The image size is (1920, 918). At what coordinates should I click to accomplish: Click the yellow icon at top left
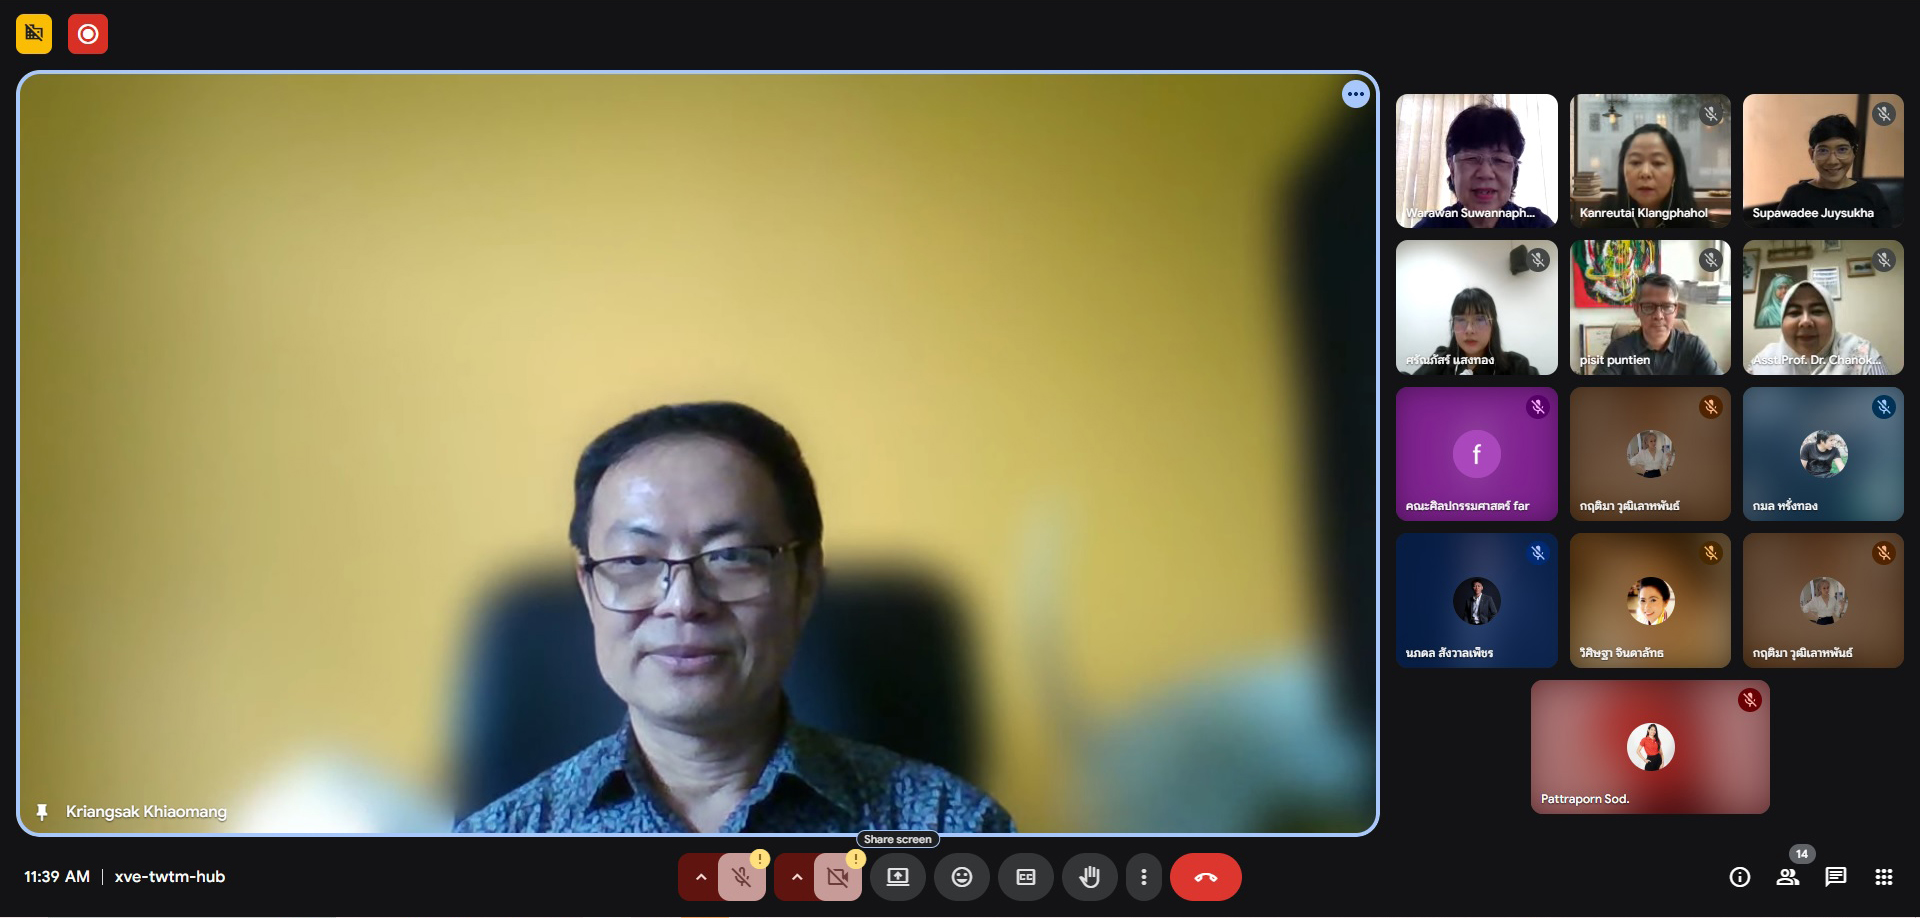pyautogui.click(x=34, y=34)
